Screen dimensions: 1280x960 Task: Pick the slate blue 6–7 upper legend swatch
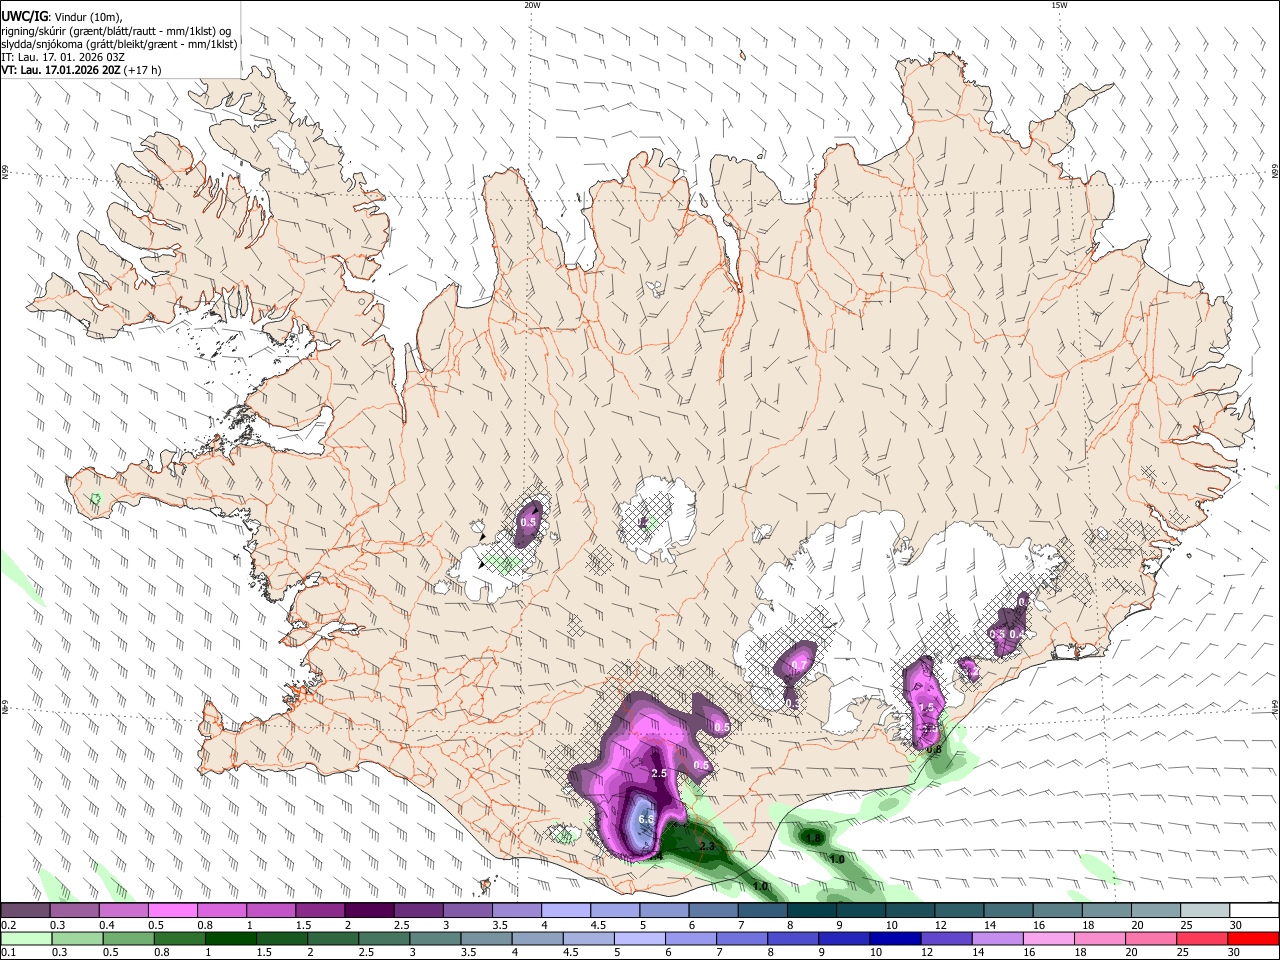[714, 911]
